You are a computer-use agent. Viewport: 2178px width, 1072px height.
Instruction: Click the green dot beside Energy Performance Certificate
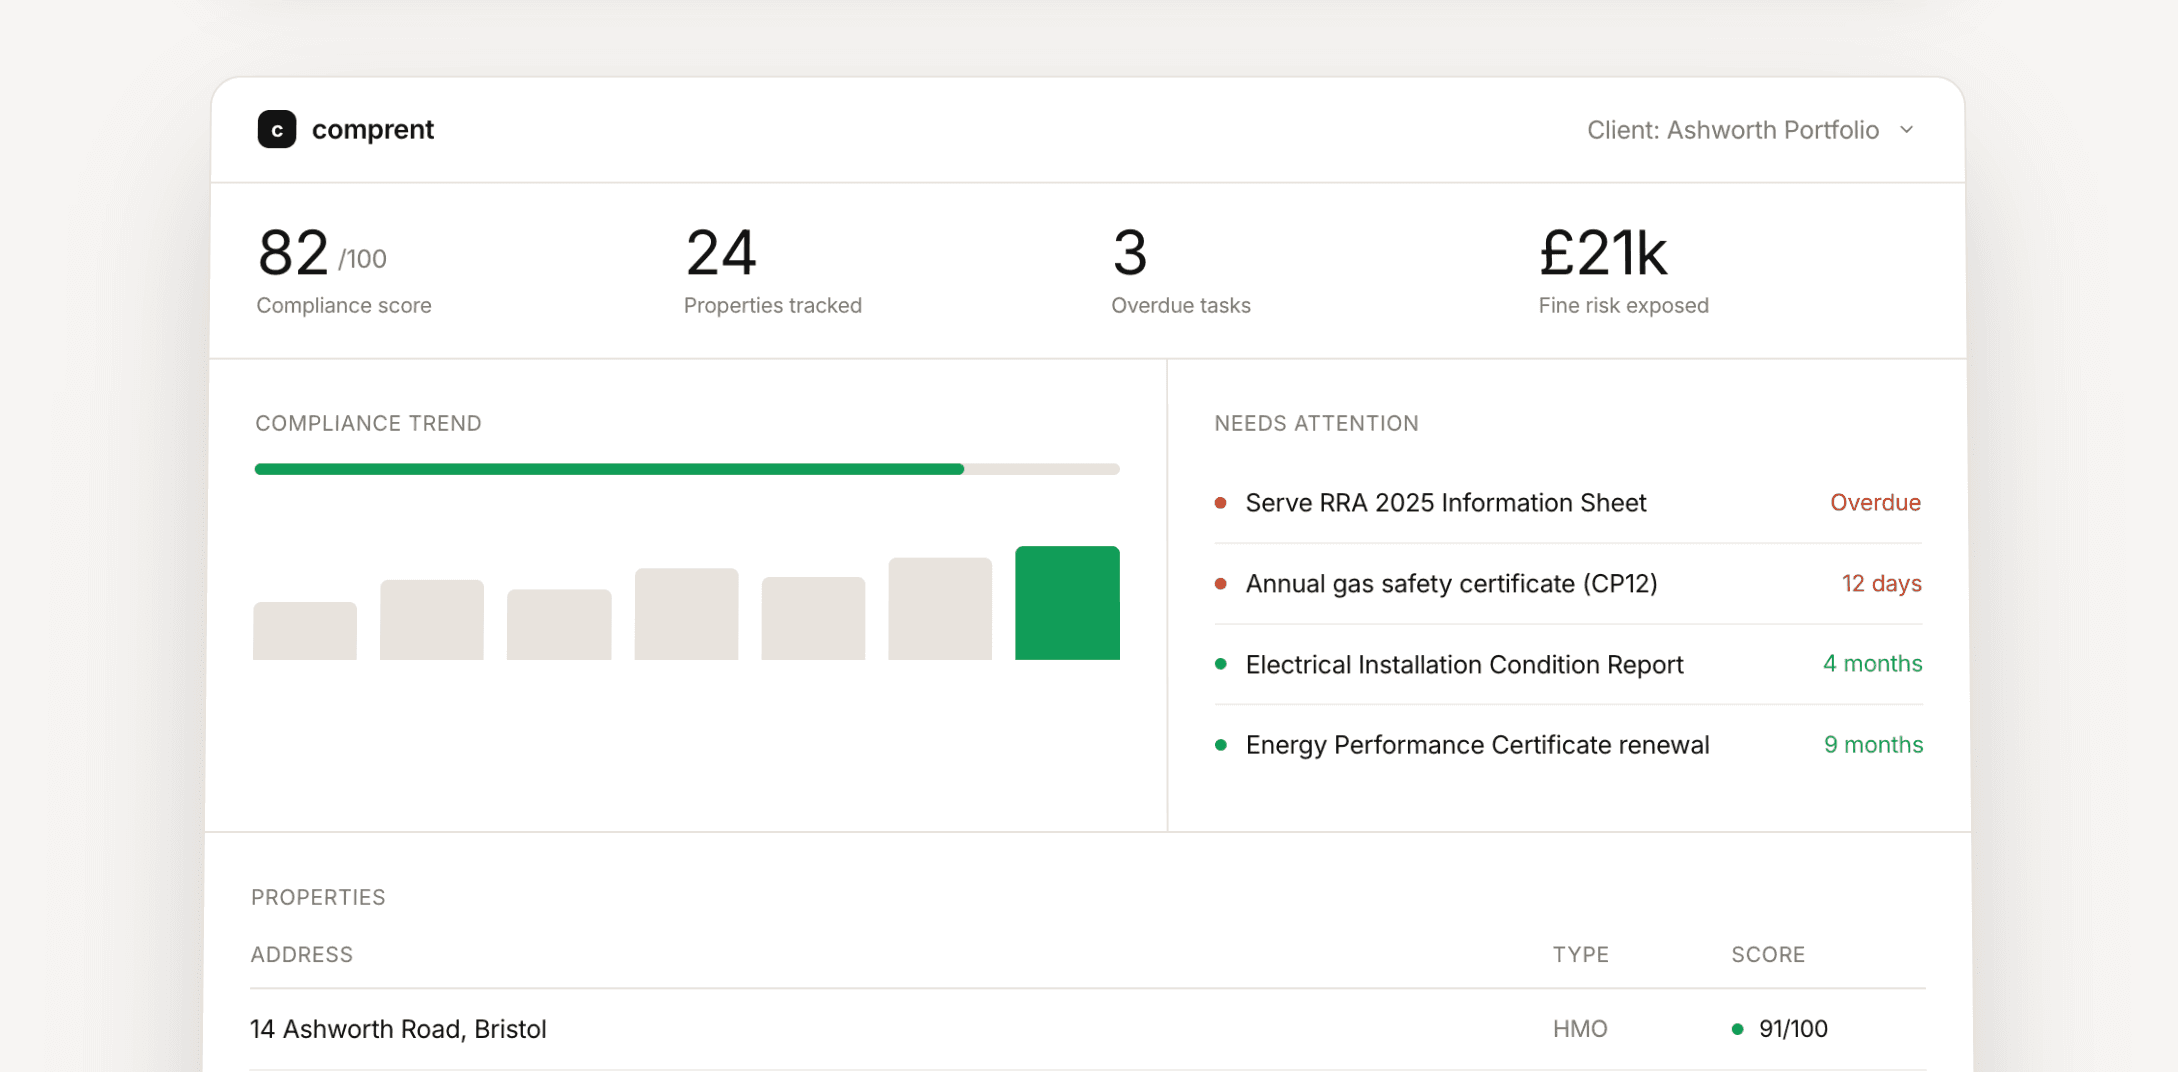1220,745
